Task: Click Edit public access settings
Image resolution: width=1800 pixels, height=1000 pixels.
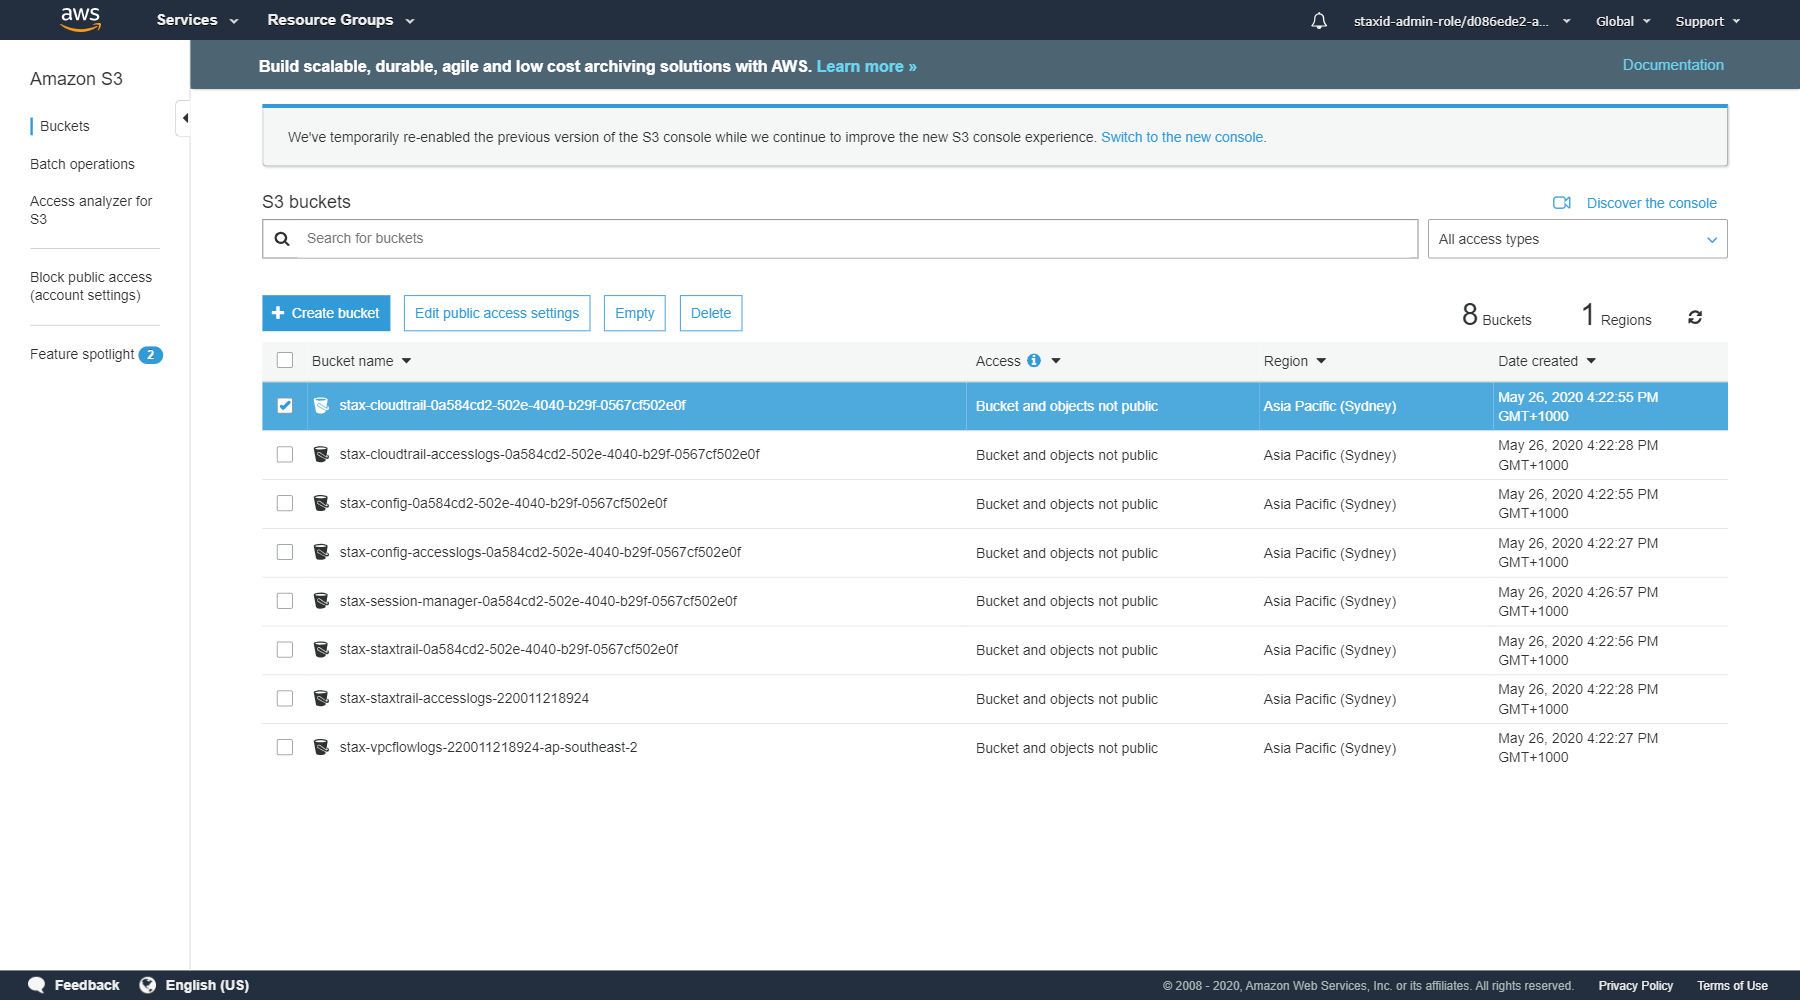Action: tap(497, 313)
